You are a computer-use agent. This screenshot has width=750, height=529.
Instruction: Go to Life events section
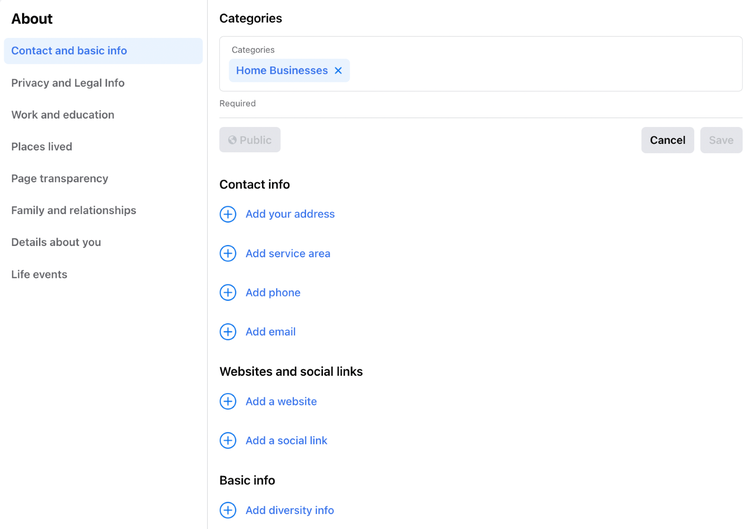click(x=39, y=275)
